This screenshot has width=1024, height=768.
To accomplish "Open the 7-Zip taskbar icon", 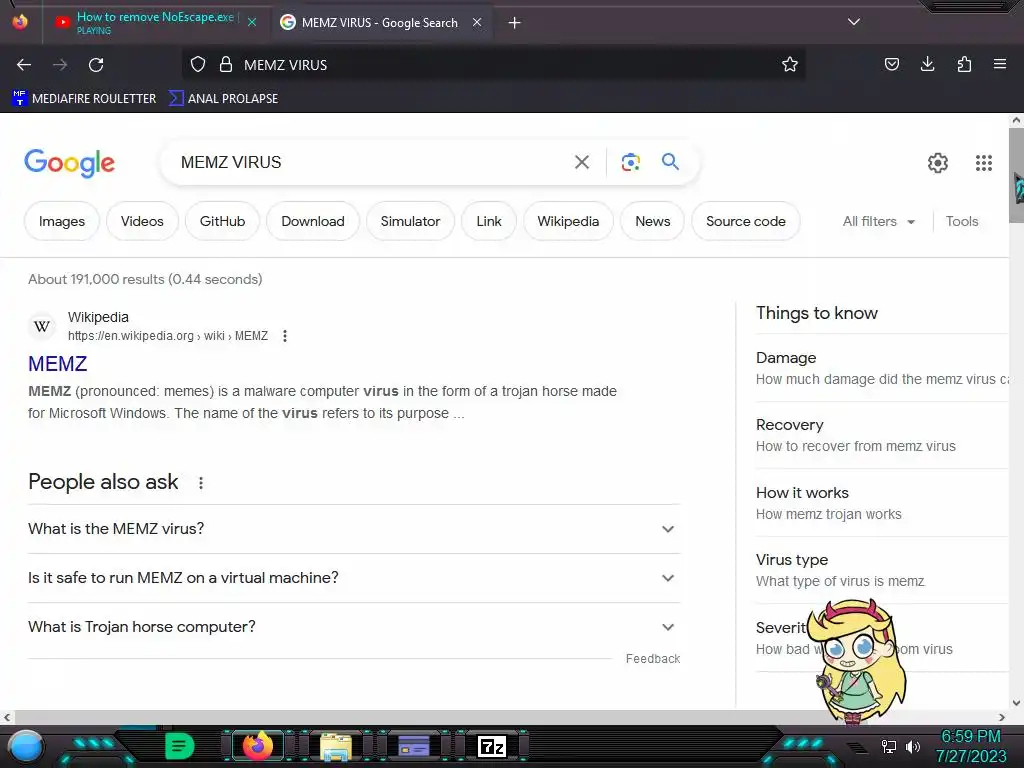I will [492, 746].
